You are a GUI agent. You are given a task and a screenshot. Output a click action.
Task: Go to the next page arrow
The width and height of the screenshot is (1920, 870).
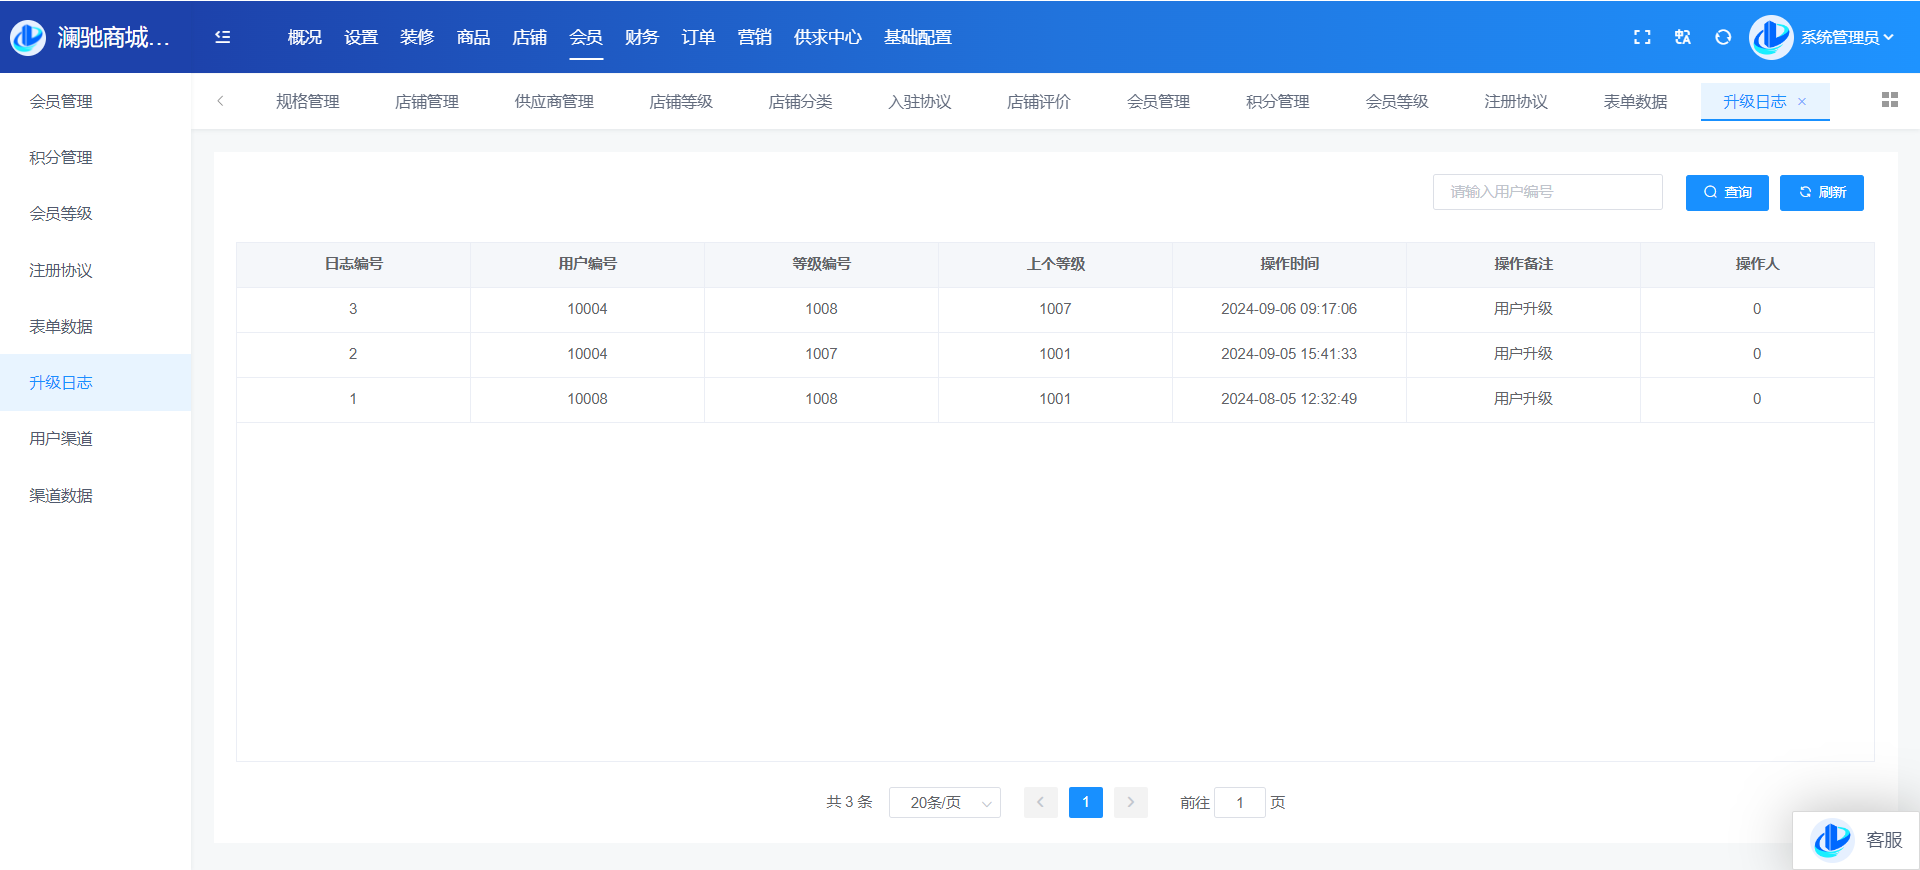coord(1131,803)
